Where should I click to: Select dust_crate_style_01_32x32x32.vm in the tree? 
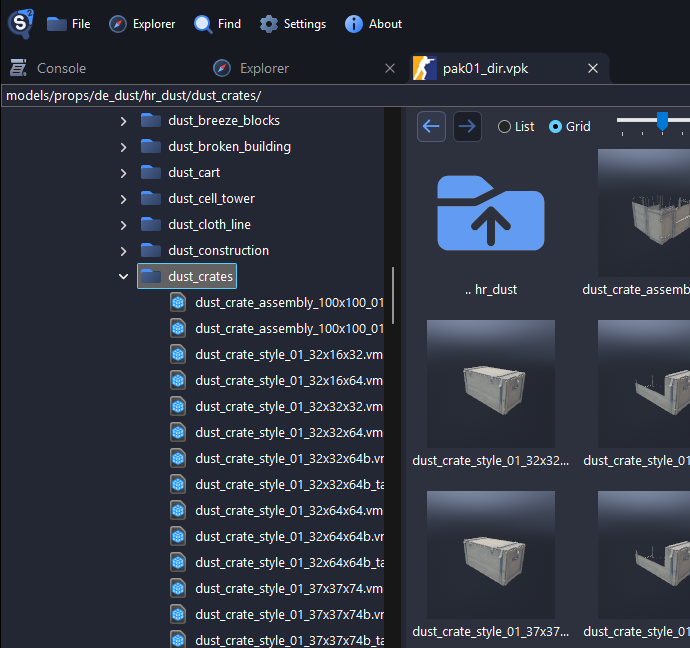[x=289, y=406]
